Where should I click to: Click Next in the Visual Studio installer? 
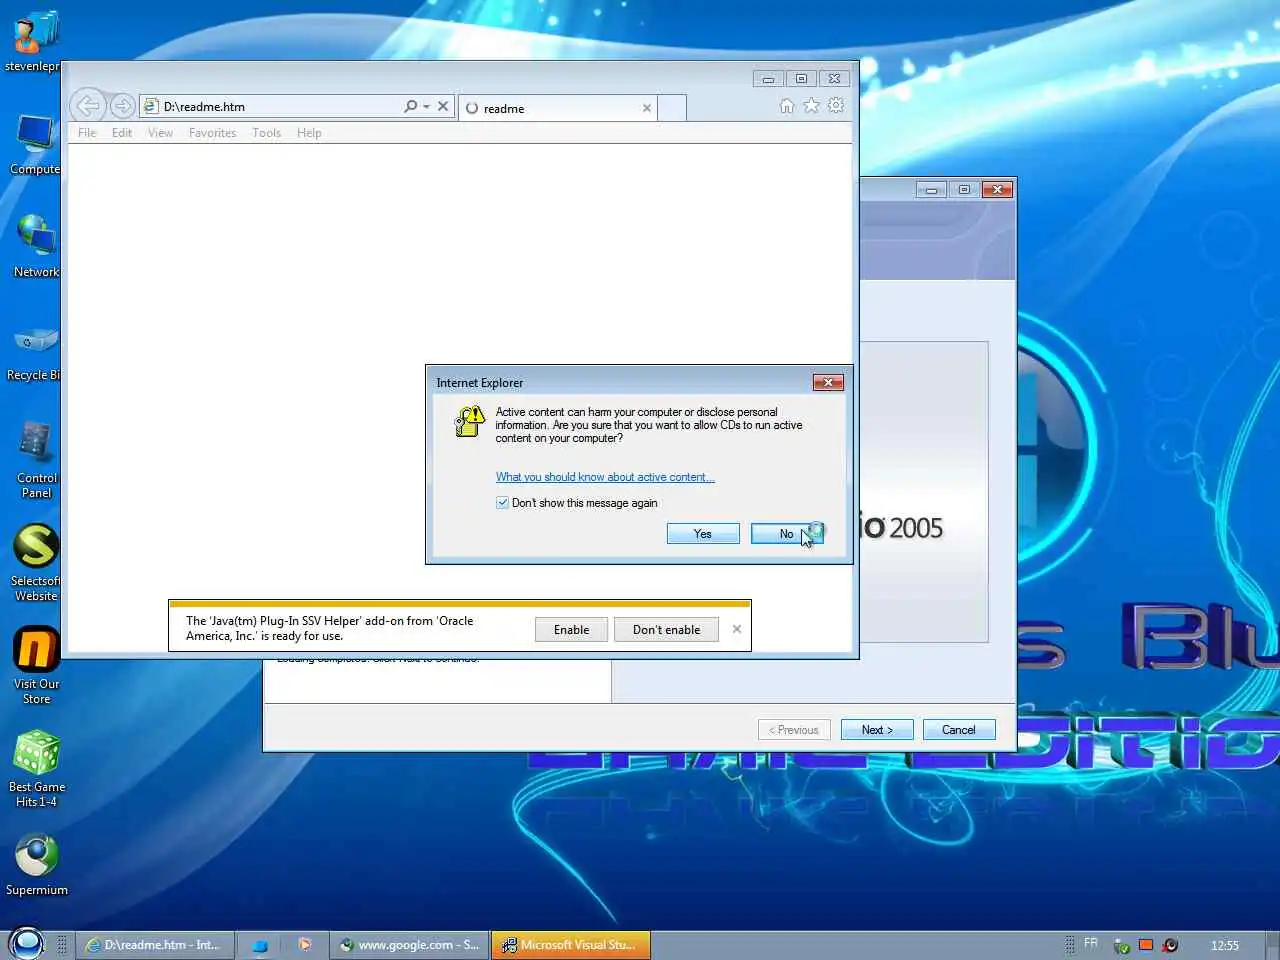(877, 730)
